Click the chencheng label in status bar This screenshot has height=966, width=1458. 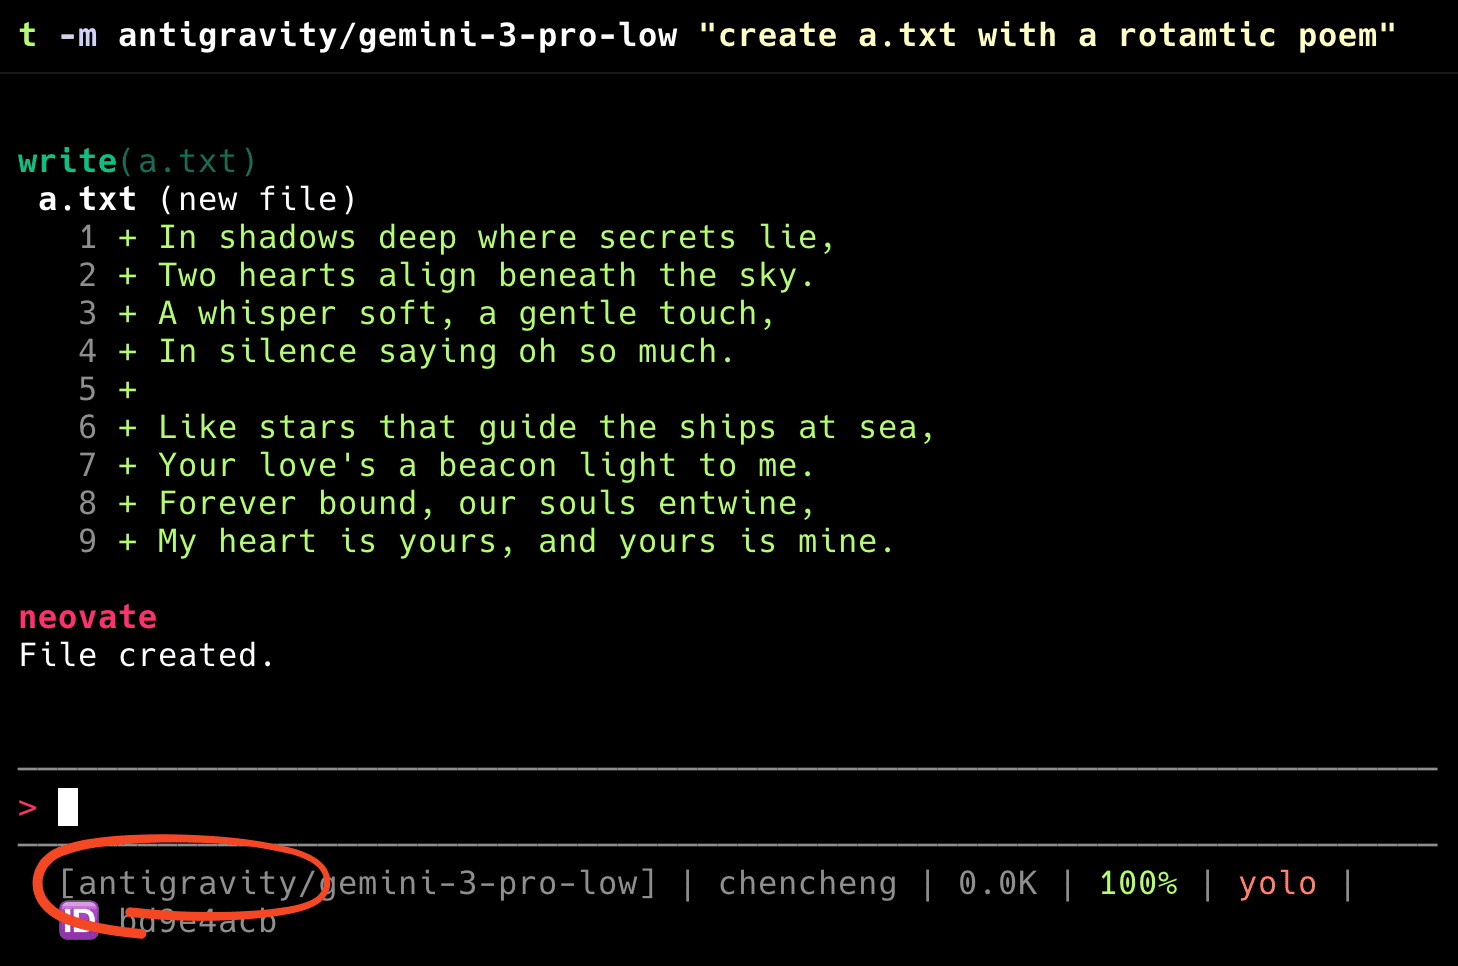807,883
